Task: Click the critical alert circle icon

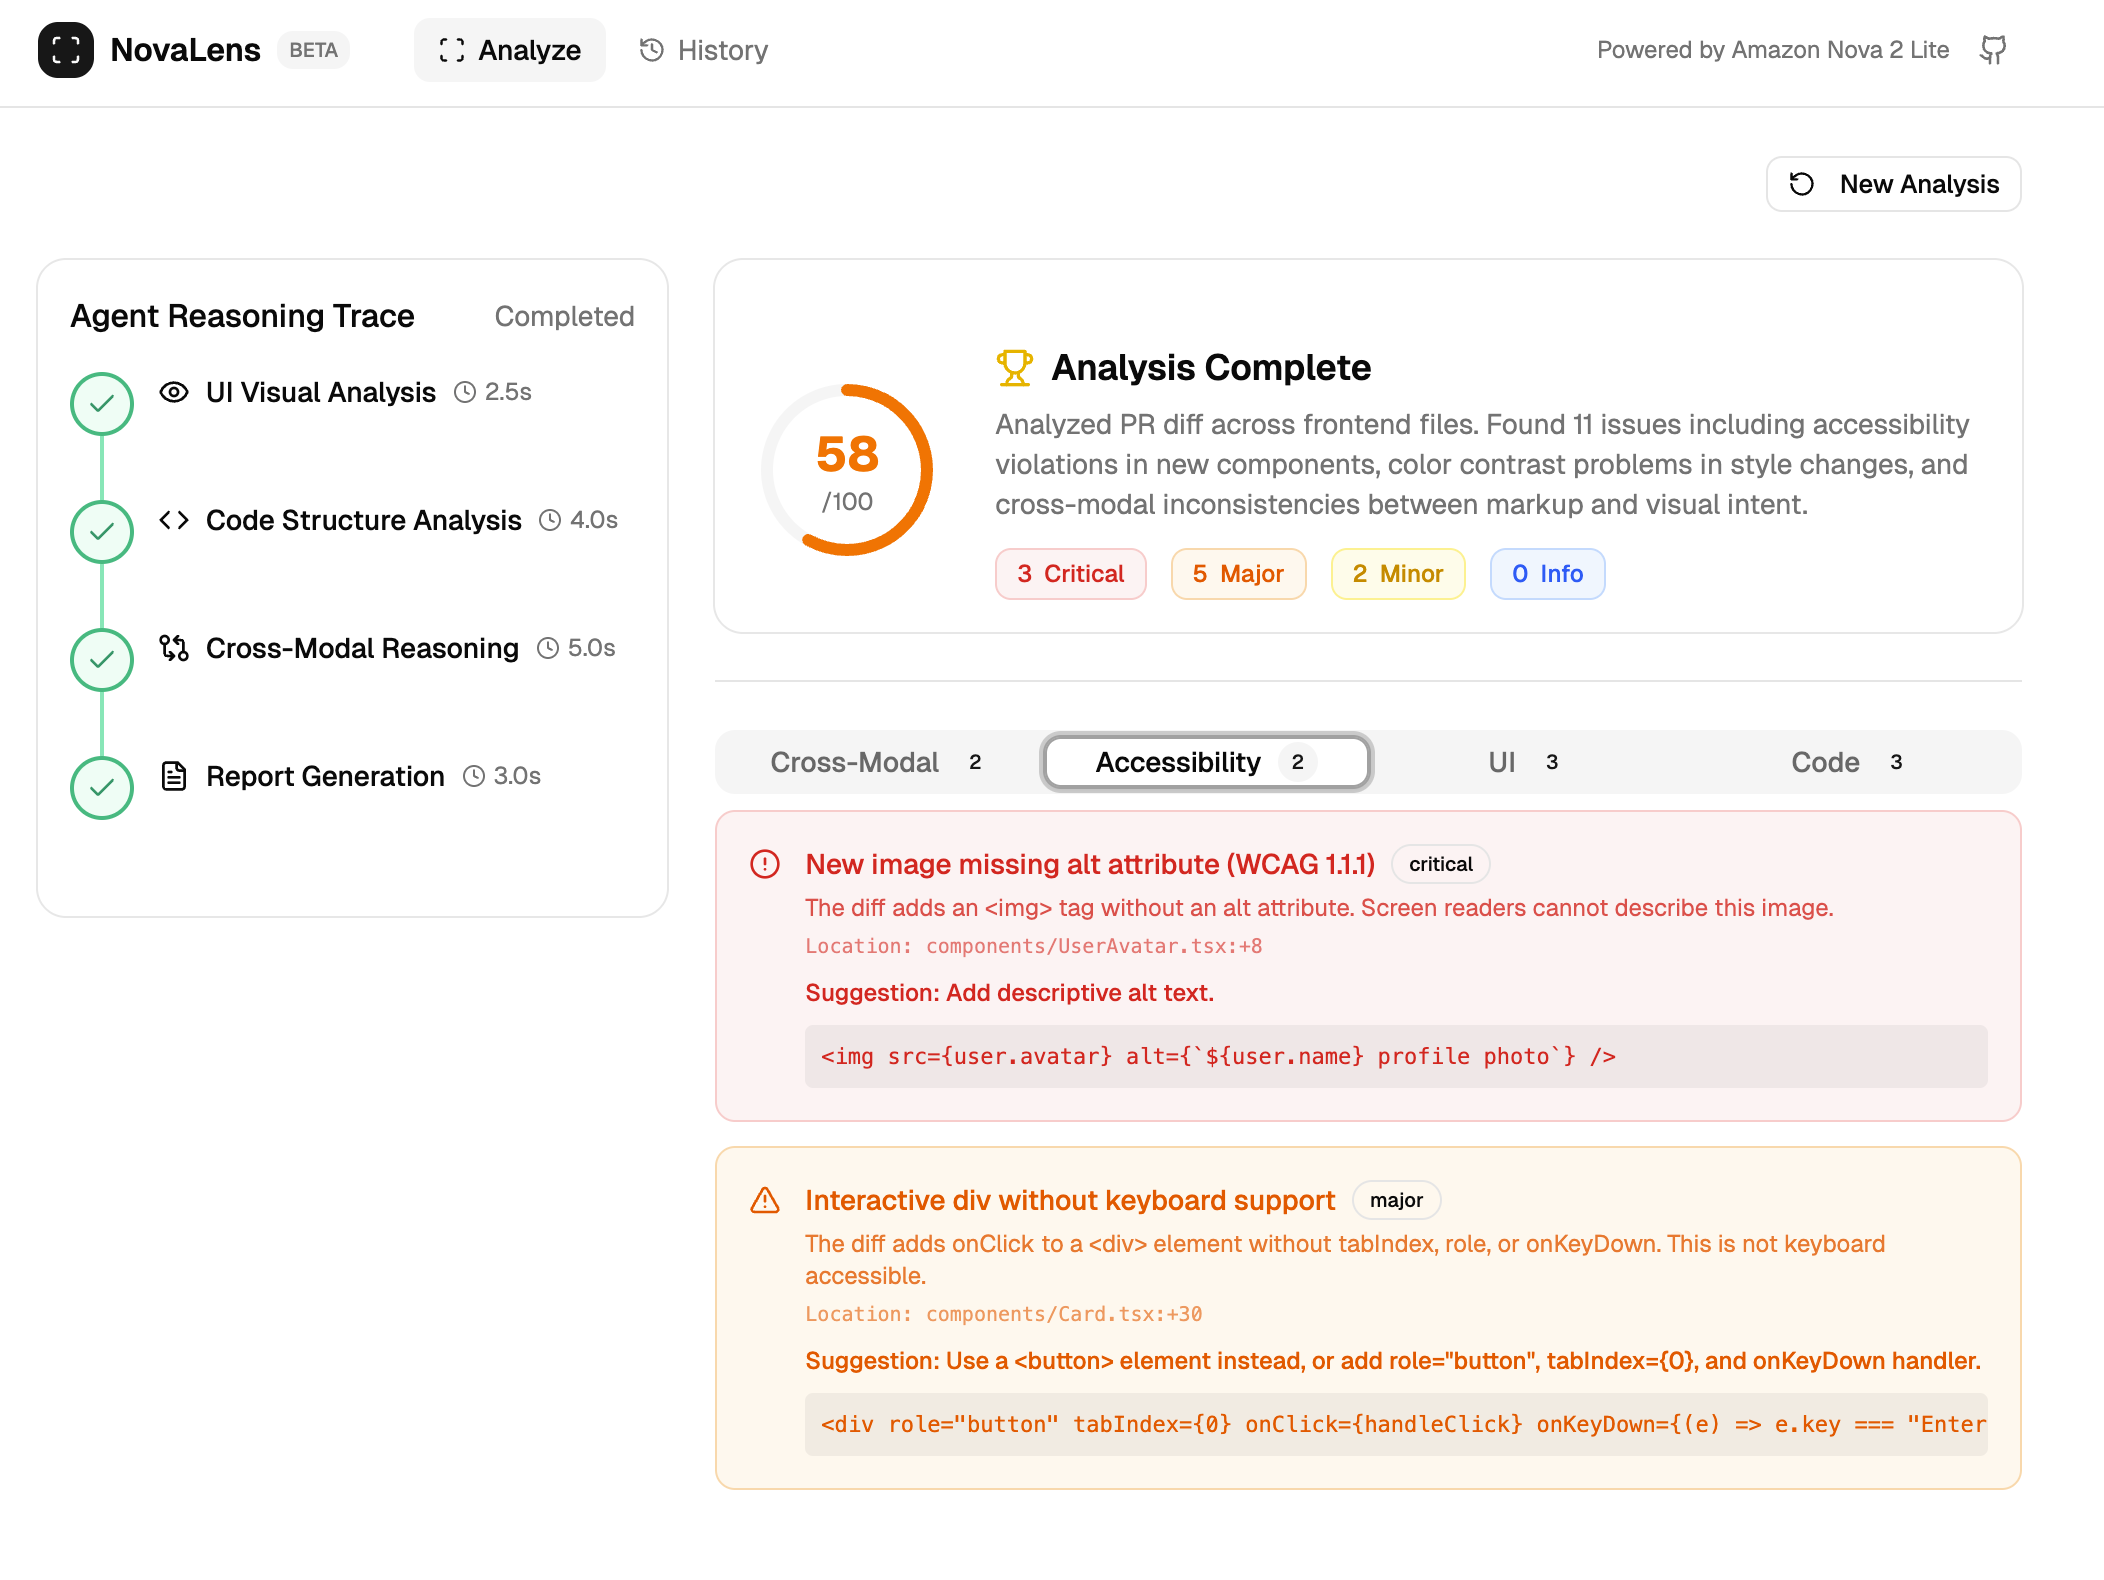Action: click(x=765, y=864)
